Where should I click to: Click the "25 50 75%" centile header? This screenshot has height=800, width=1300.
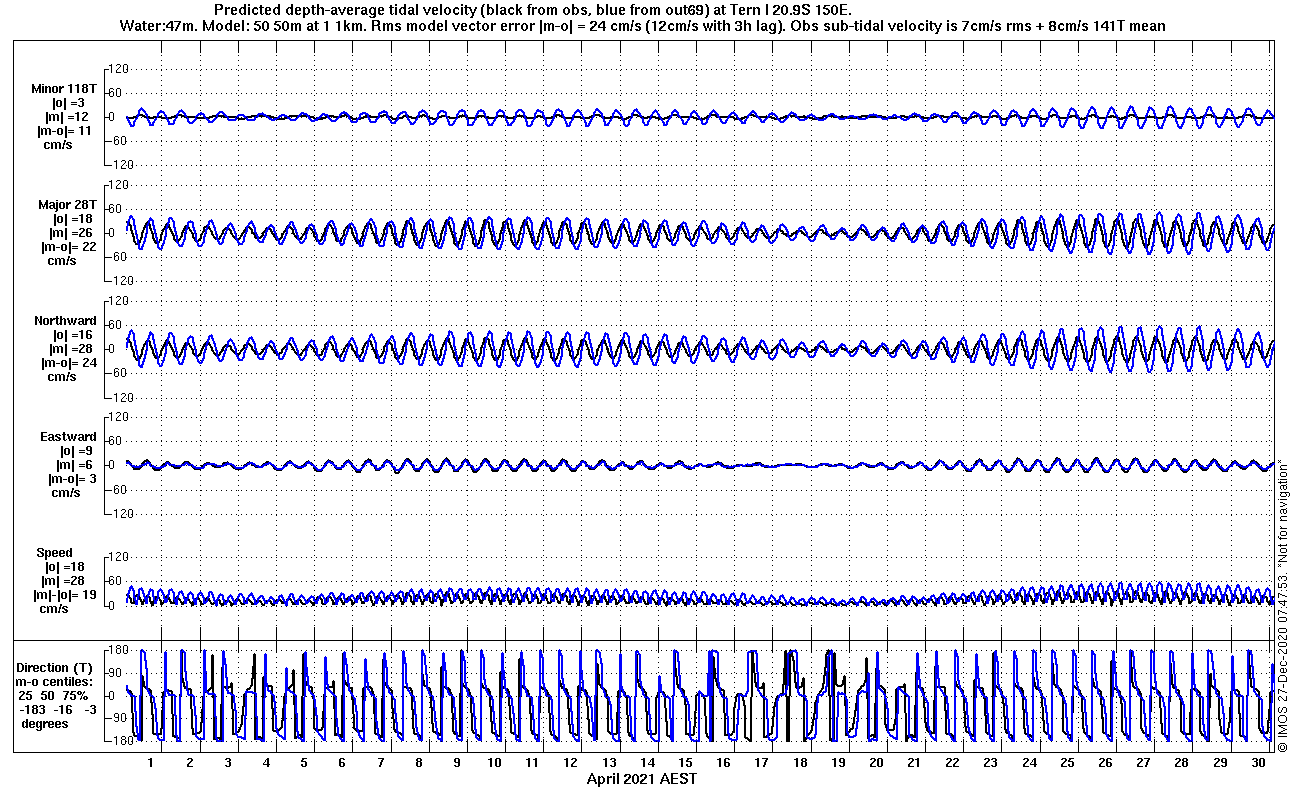[53, 695]
